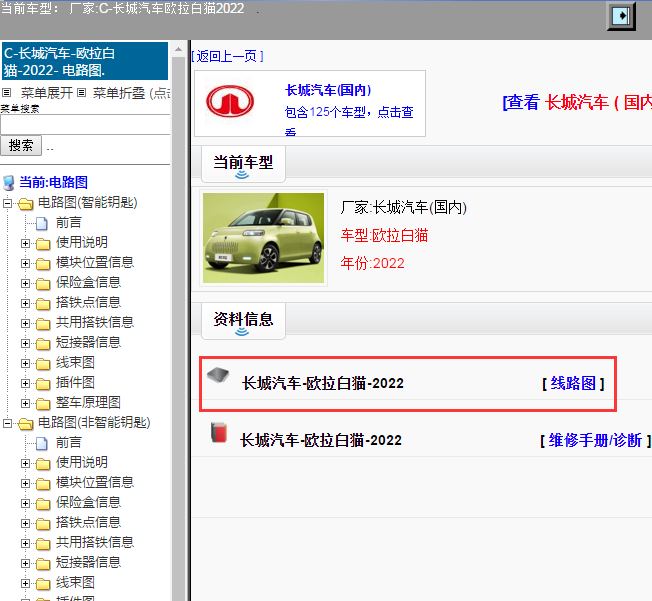Screen dimensions: 652x601
Task: Select the first 前言 tree item
Action: (x=69, y=223)
